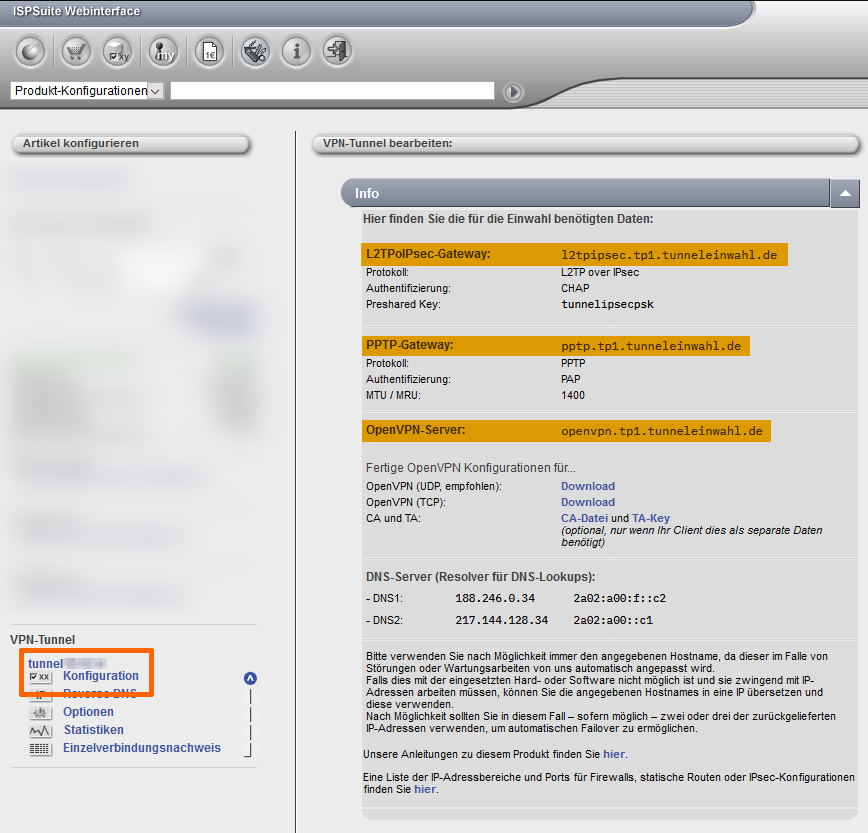Download the OpenVPN TCP configuration

pyautogui.click(x=587, y=503)
